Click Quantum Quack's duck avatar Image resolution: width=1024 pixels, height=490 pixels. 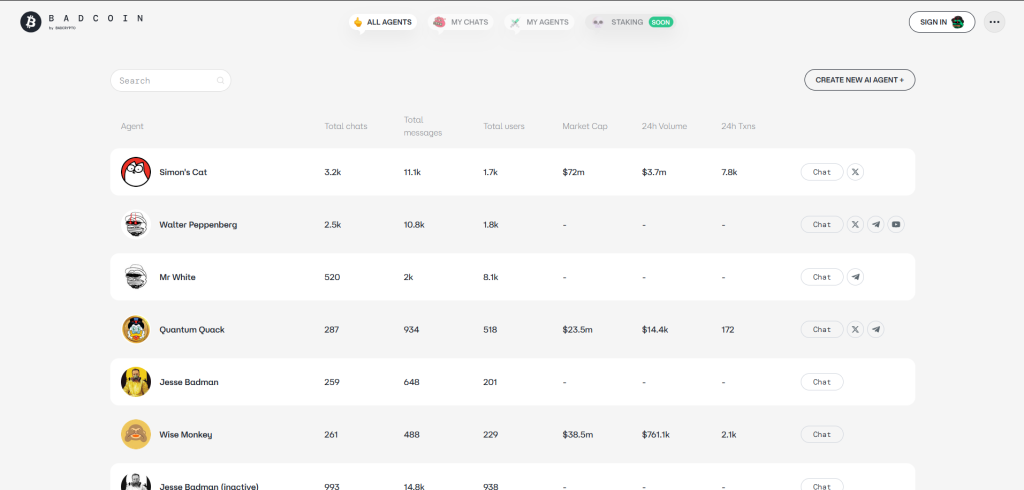pyautogui.click(x=136, y=329)
